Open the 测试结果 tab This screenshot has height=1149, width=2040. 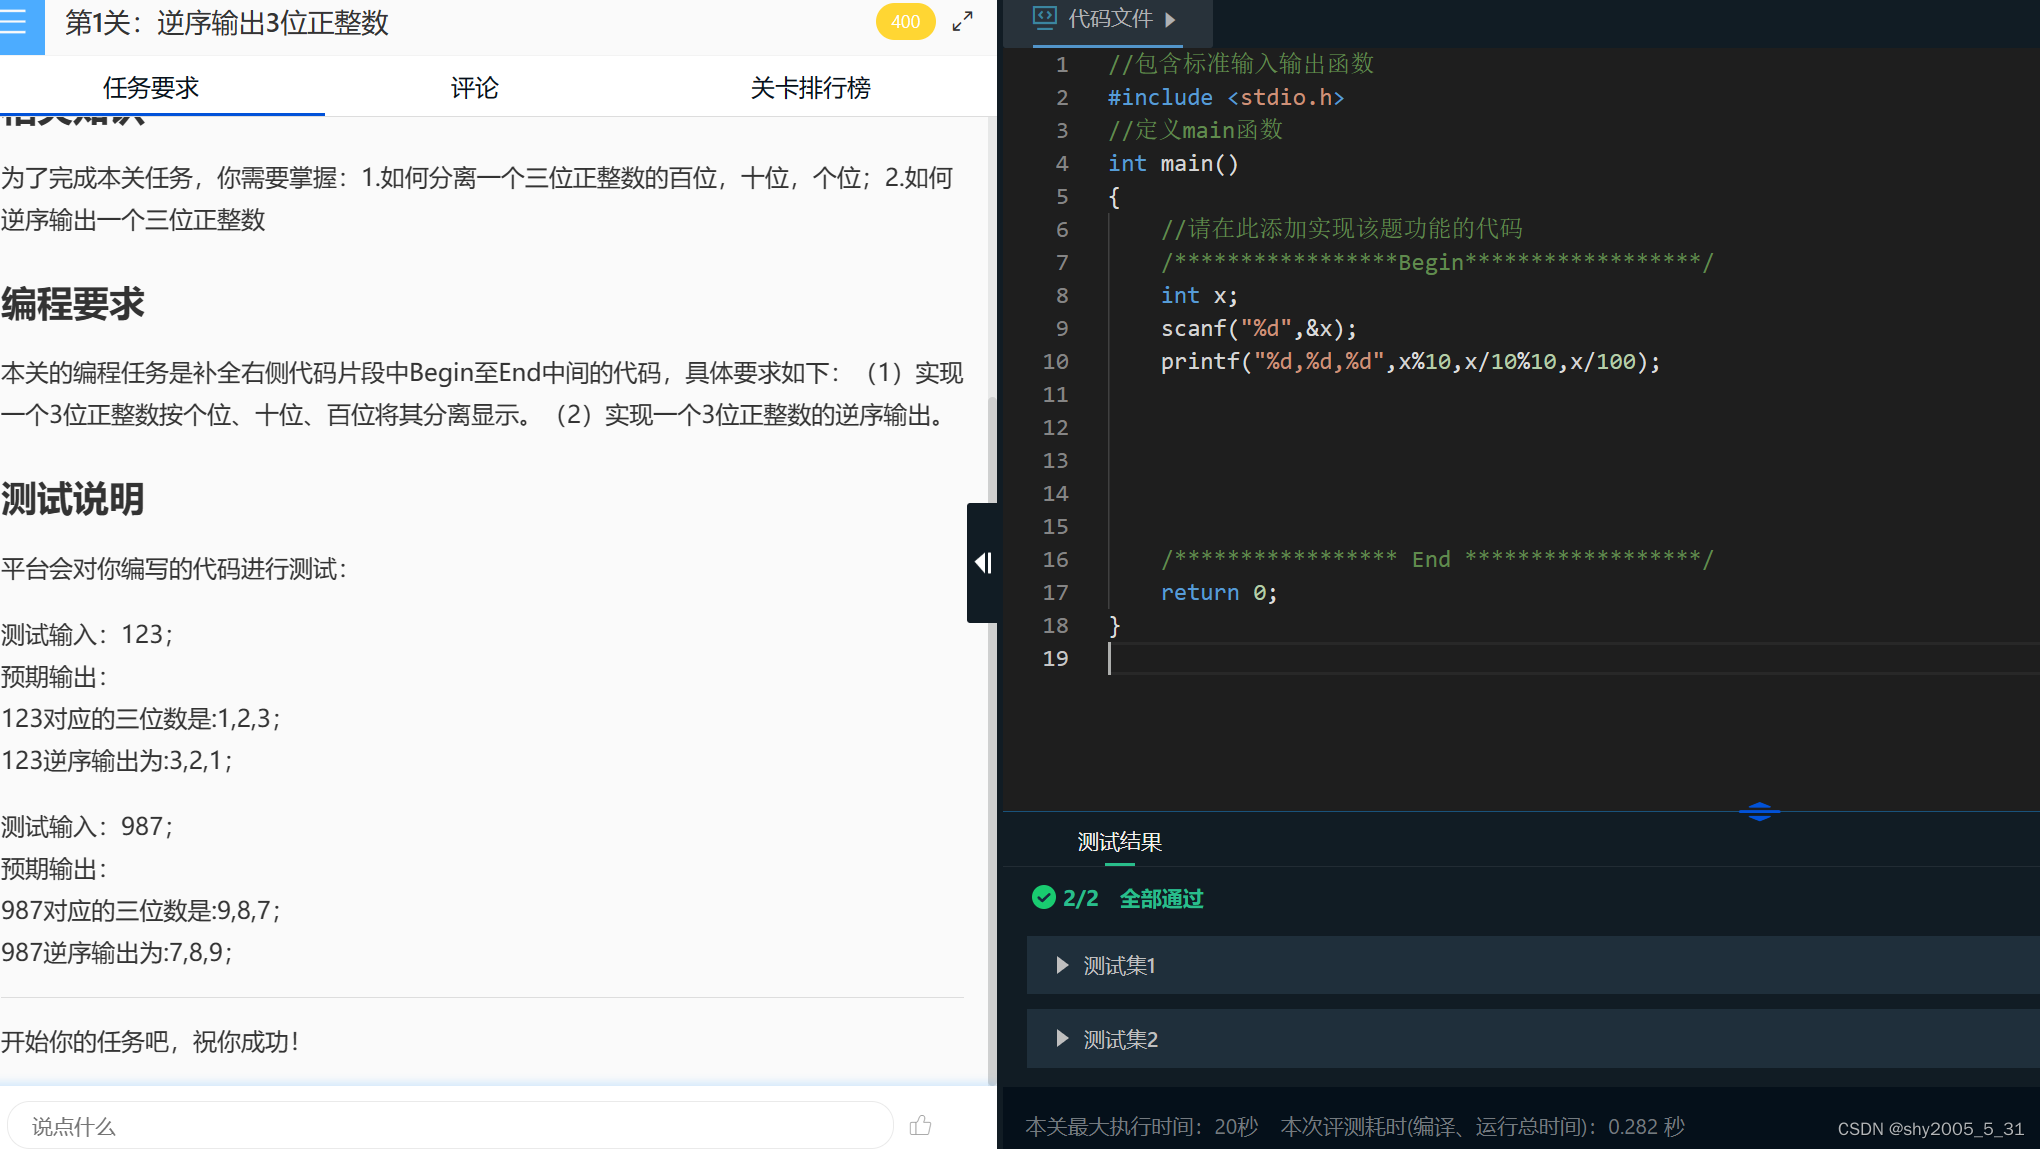[x=1119, y=842]
